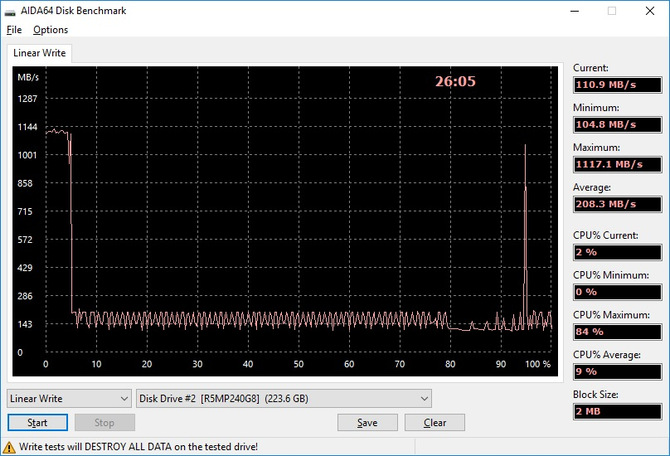Click the arrow on the disk drive combo box
The width and height of the screenshot is (670, 456).
pos(424,399)
